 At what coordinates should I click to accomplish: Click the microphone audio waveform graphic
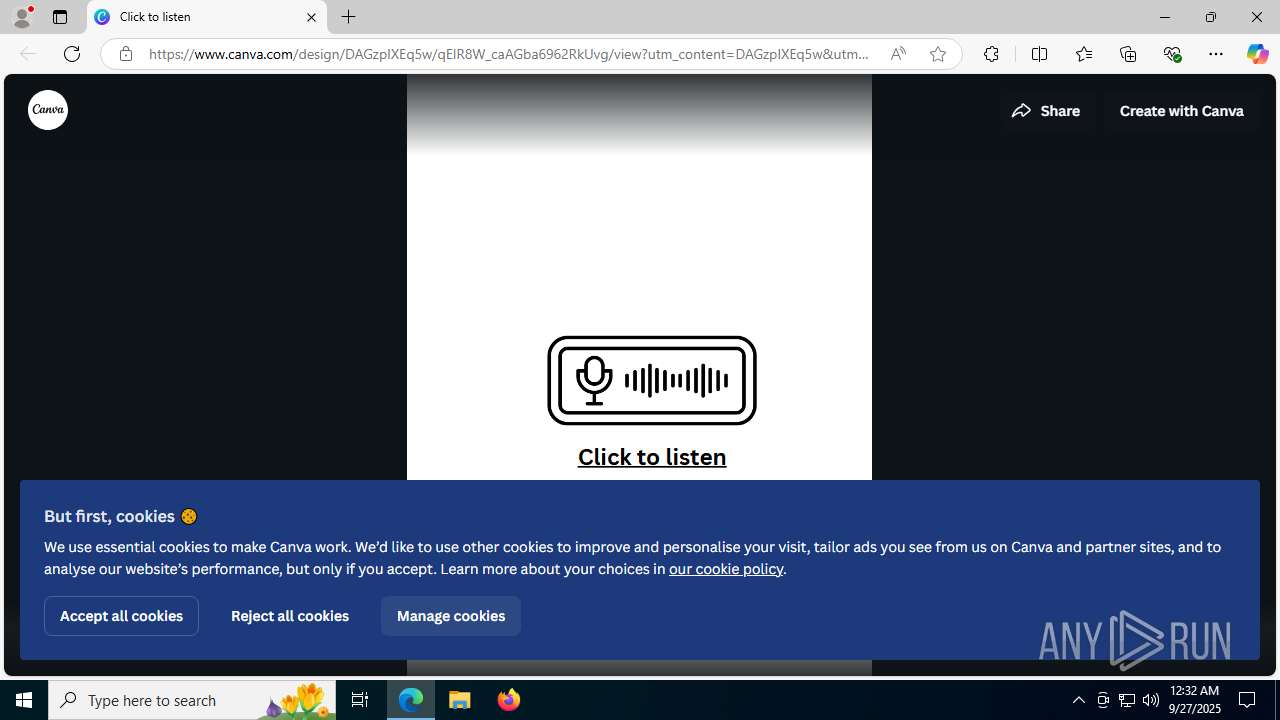coord(652,380)
